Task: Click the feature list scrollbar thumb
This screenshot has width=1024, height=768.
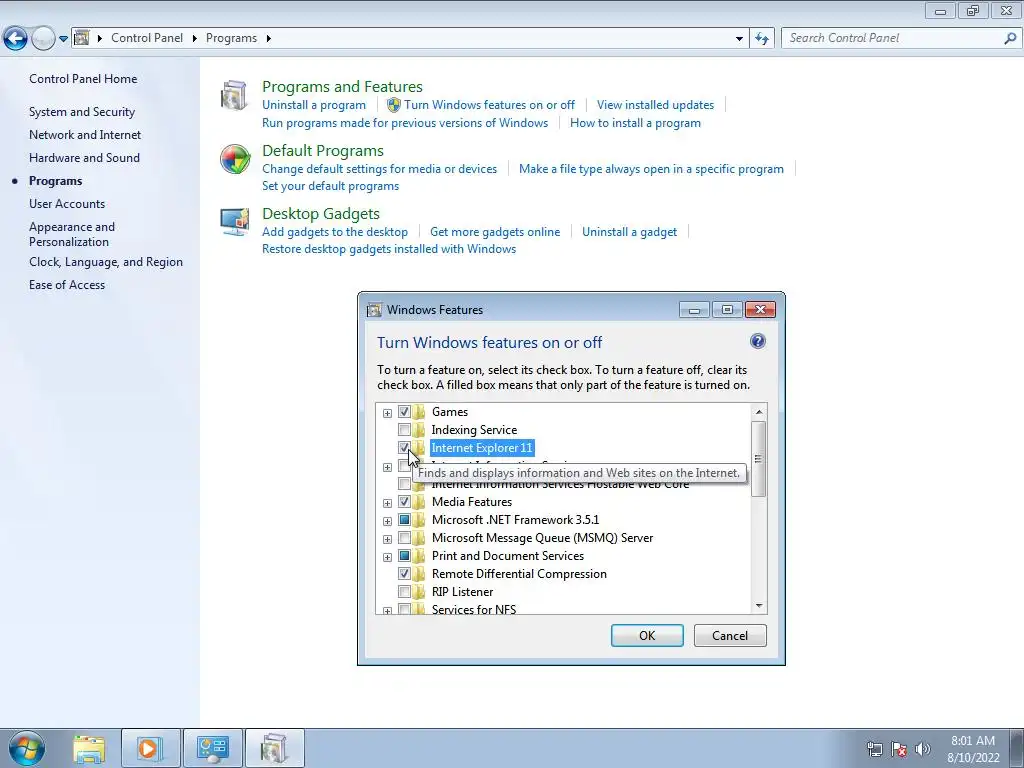Action: pos(758,458)
